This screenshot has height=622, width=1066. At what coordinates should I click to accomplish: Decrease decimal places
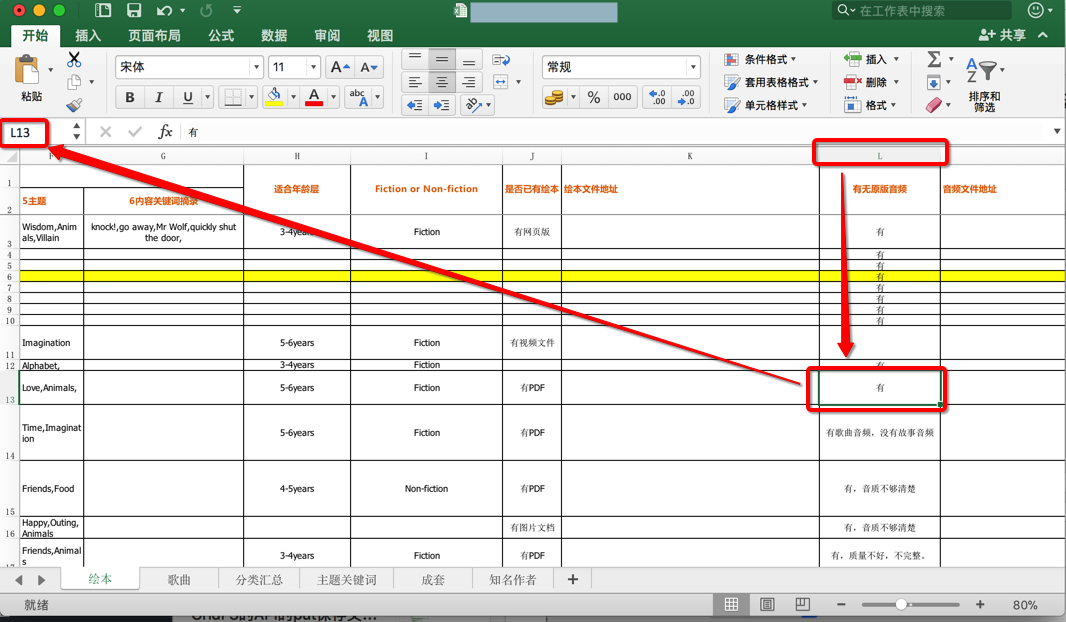tap(686, 97)
